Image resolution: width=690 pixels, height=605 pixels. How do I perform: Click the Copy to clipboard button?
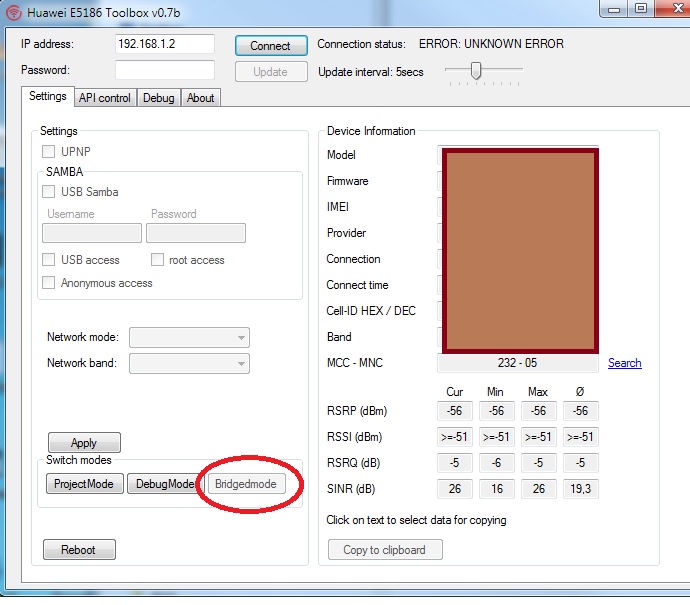[385, 550]
